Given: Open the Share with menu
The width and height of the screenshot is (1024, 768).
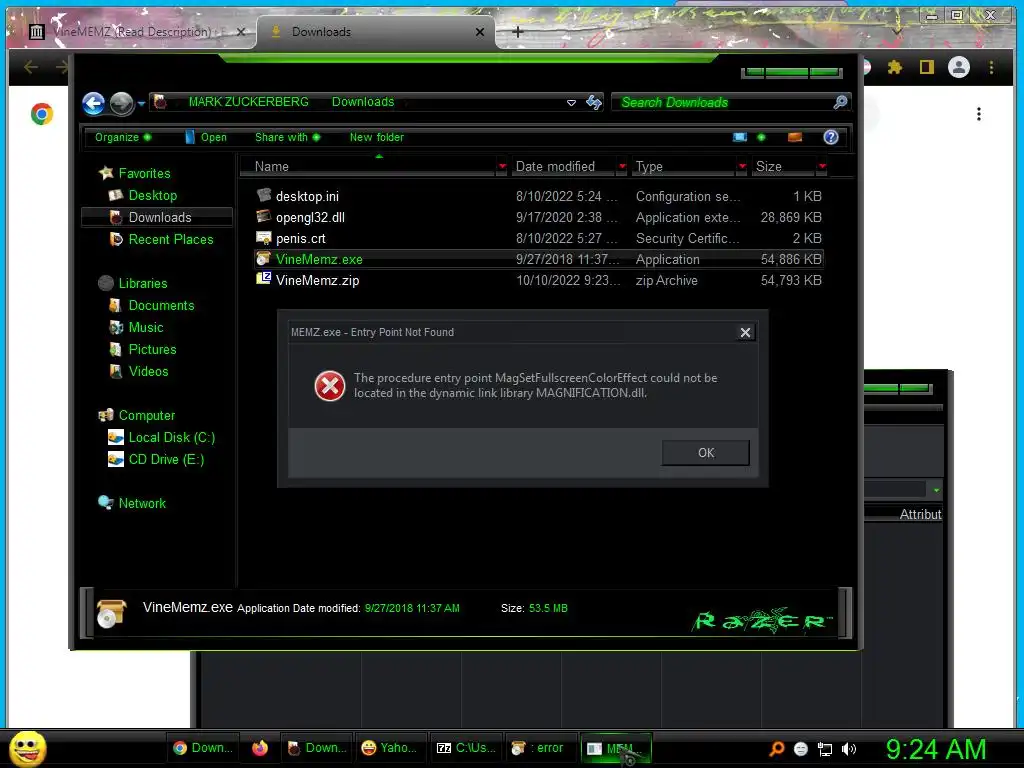Looking at the screenshot, I should point(287,137).
